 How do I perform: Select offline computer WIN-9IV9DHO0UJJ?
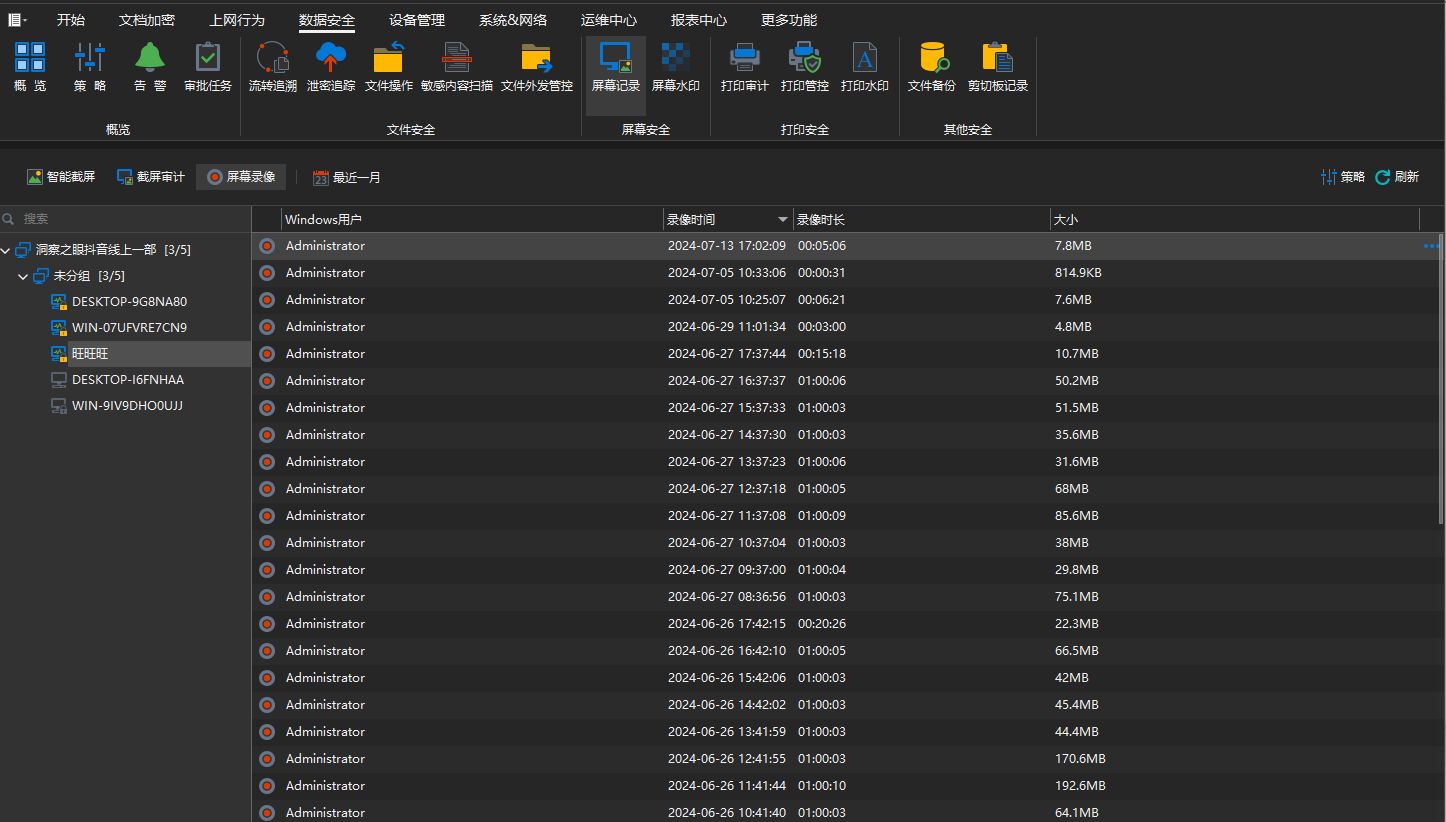coord(127,406)
